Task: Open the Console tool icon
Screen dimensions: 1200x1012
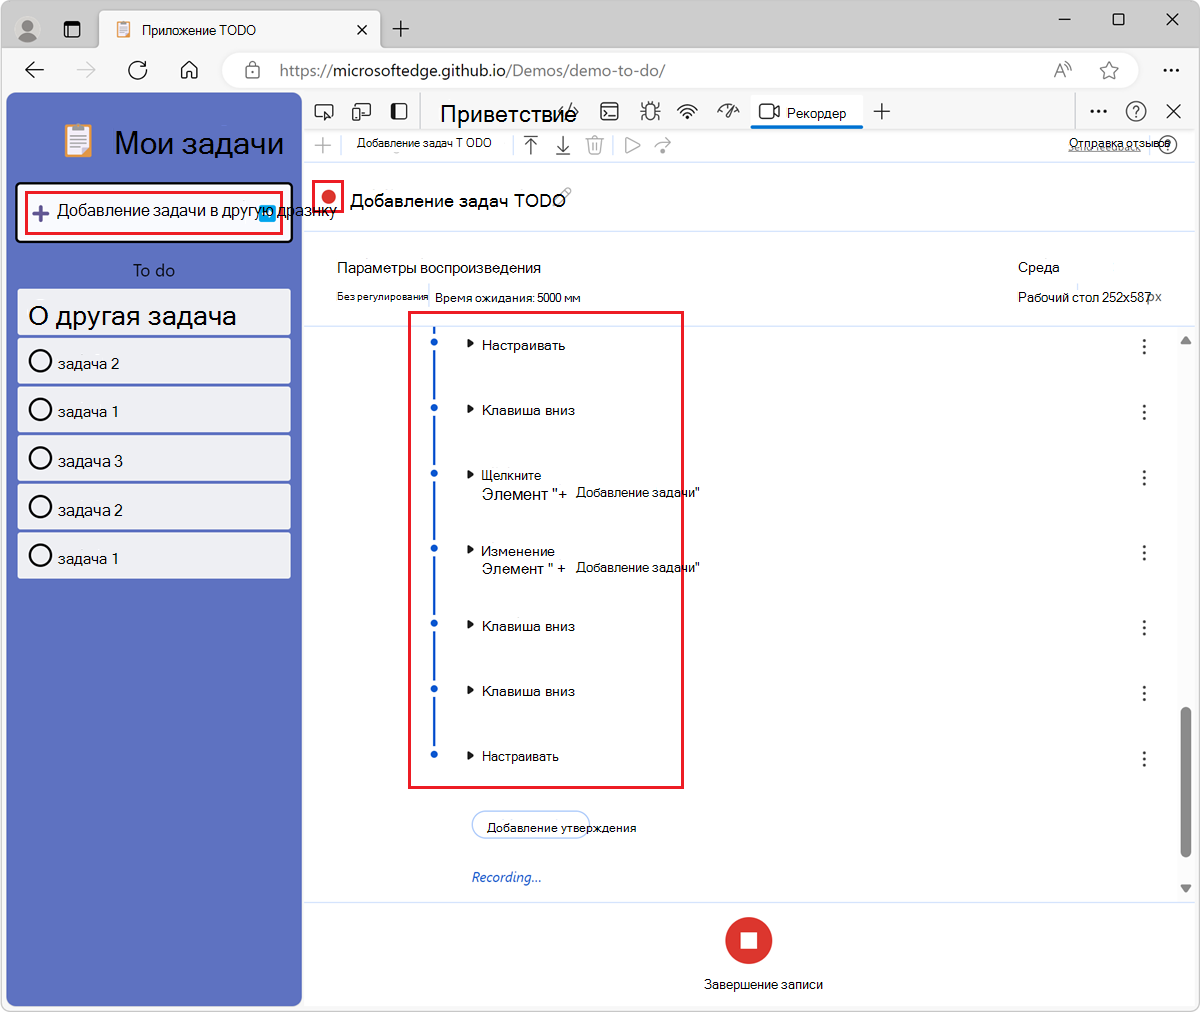Action: (609, 112)
